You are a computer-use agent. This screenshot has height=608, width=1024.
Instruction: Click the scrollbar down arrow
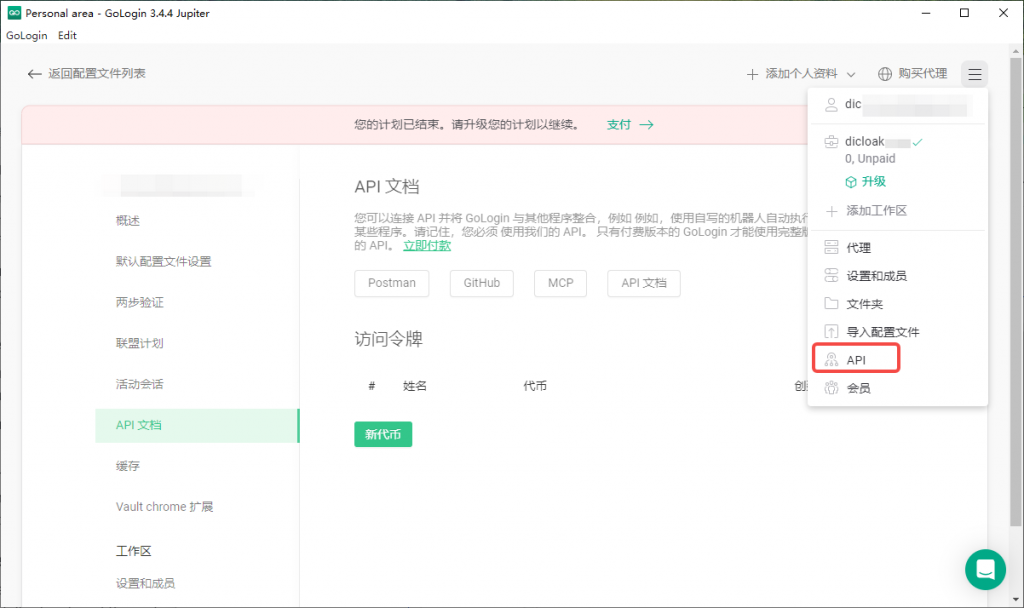[x=1016, y=599]
